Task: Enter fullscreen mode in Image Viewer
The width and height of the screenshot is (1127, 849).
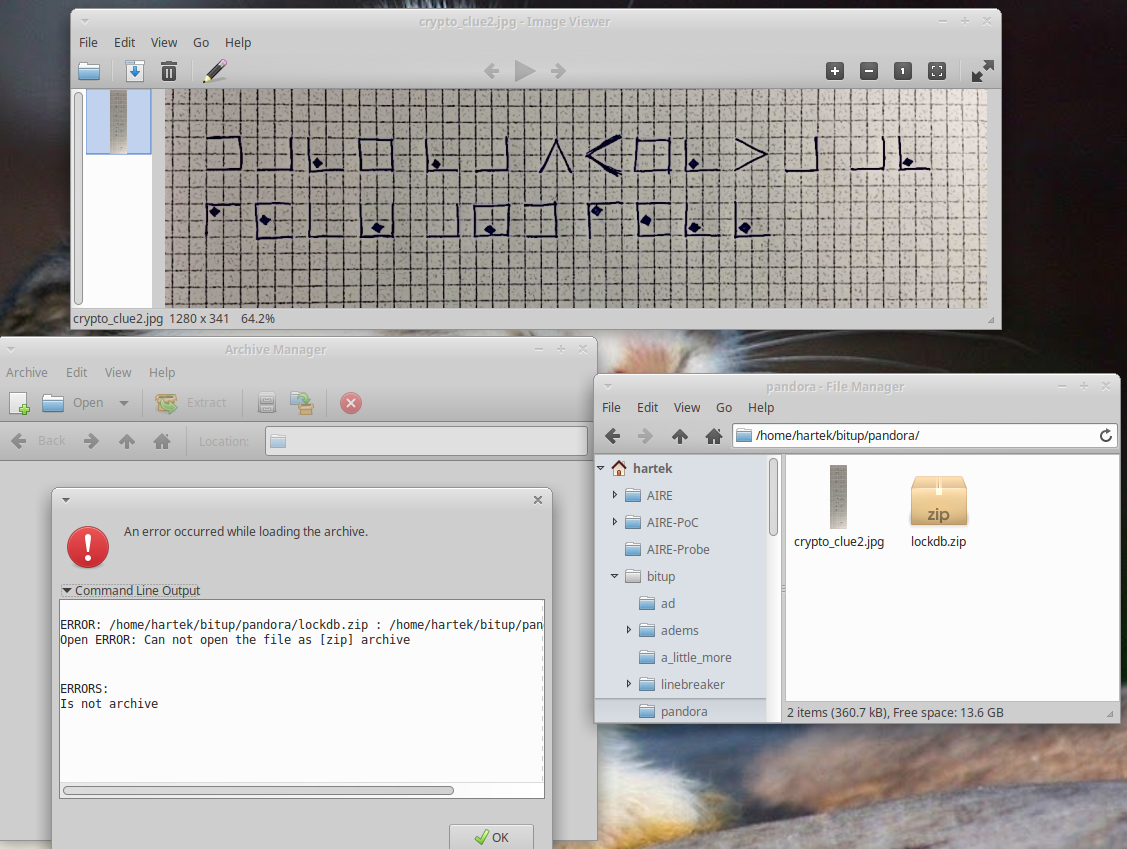Action: pos(983,71)
